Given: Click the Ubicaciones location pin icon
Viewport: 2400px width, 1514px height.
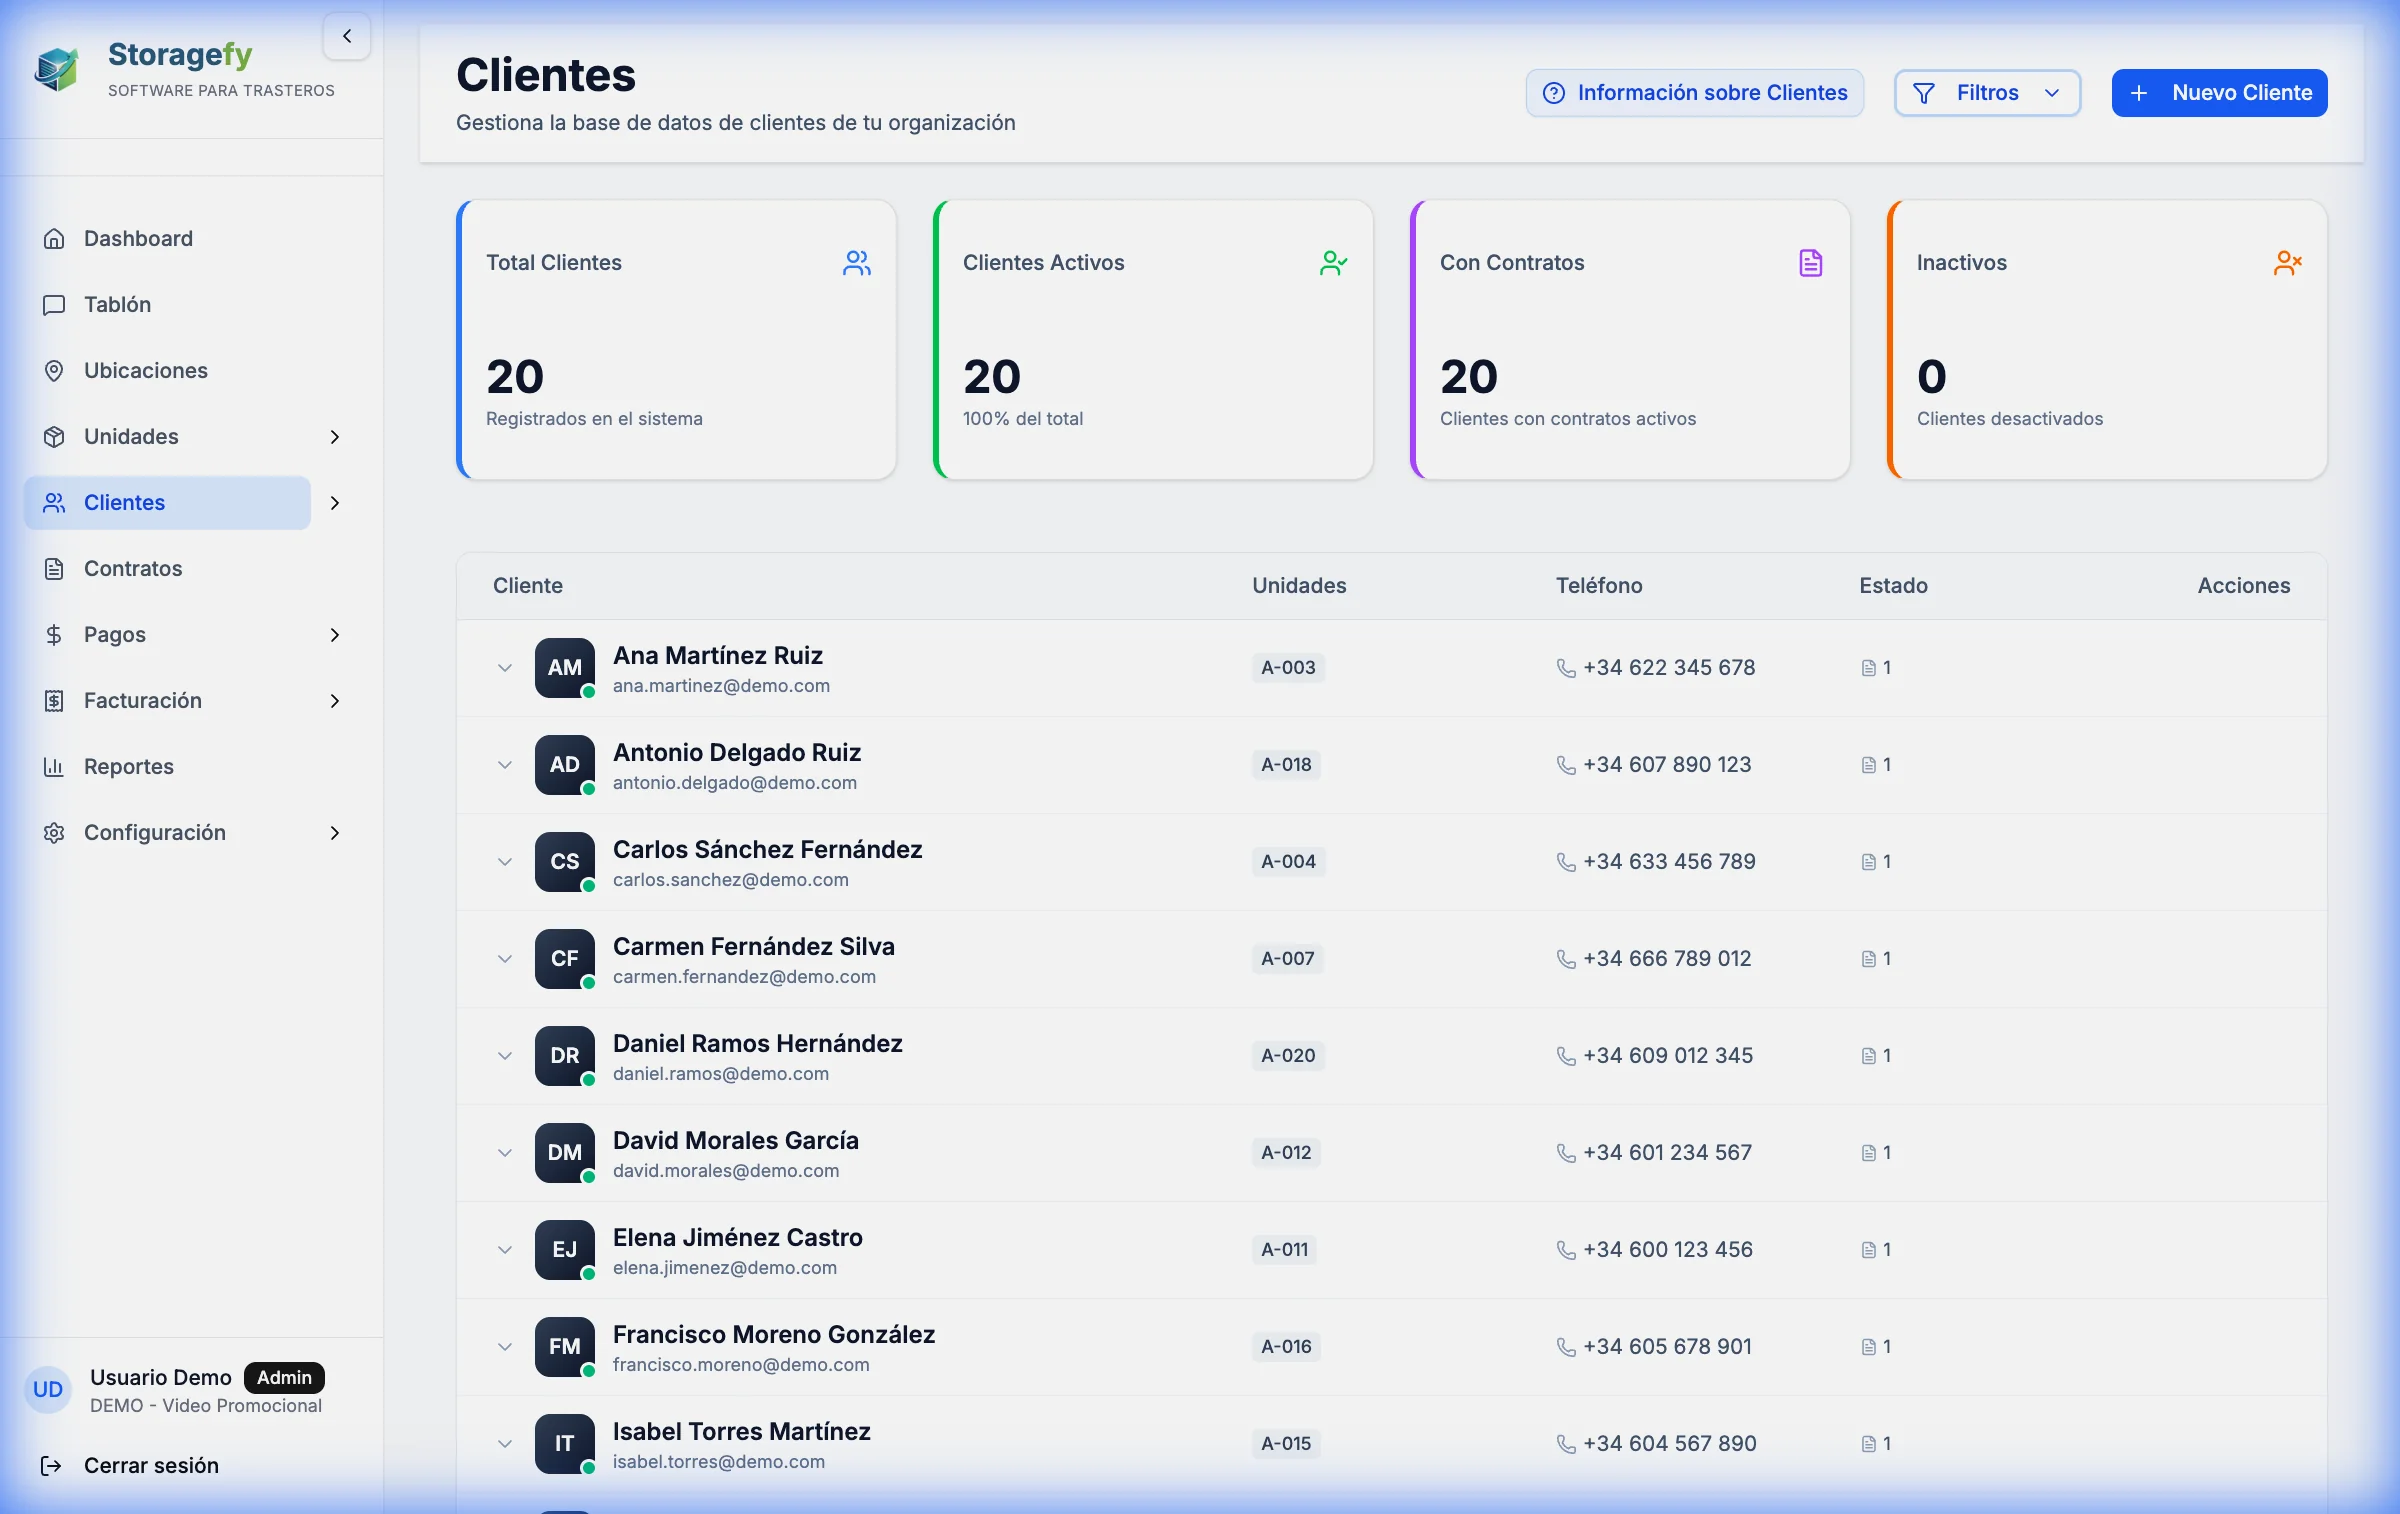Looking at the screenshot, I should coord(54,370).
